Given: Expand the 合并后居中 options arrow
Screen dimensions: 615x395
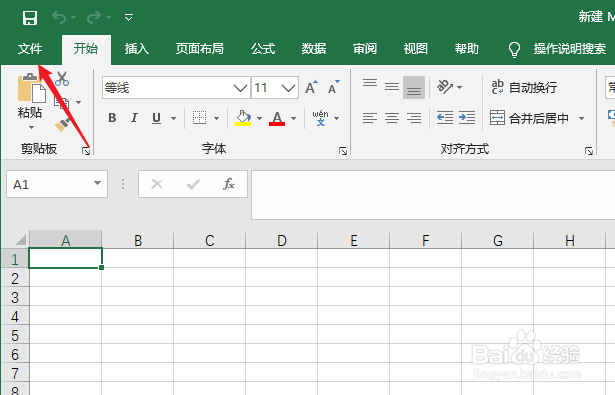Looking at the screenshot, I should (581, 118).
